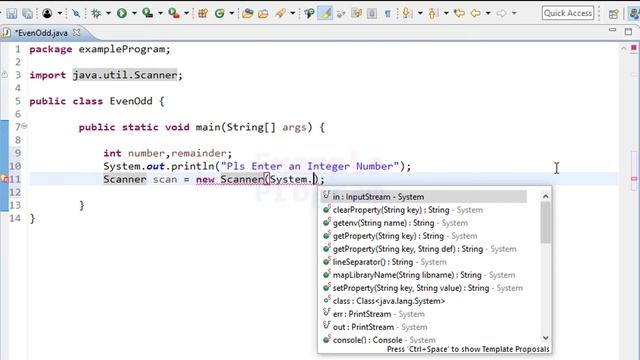Choose 'class : Class<java.lang.System>' proposal
This screenshot has height=360, width=640.
(x=423, y=301)
